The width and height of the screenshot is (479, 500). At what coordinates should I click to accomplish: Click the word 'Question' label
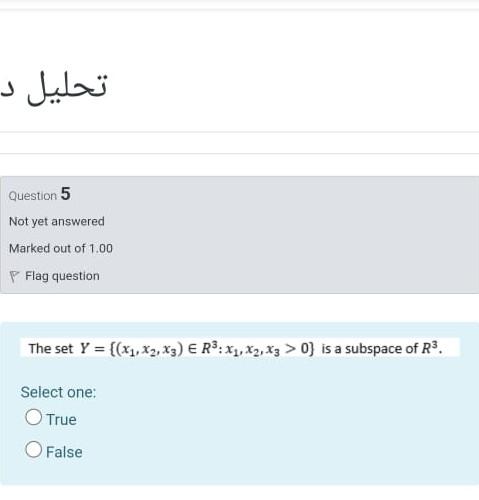click(33, 196)
